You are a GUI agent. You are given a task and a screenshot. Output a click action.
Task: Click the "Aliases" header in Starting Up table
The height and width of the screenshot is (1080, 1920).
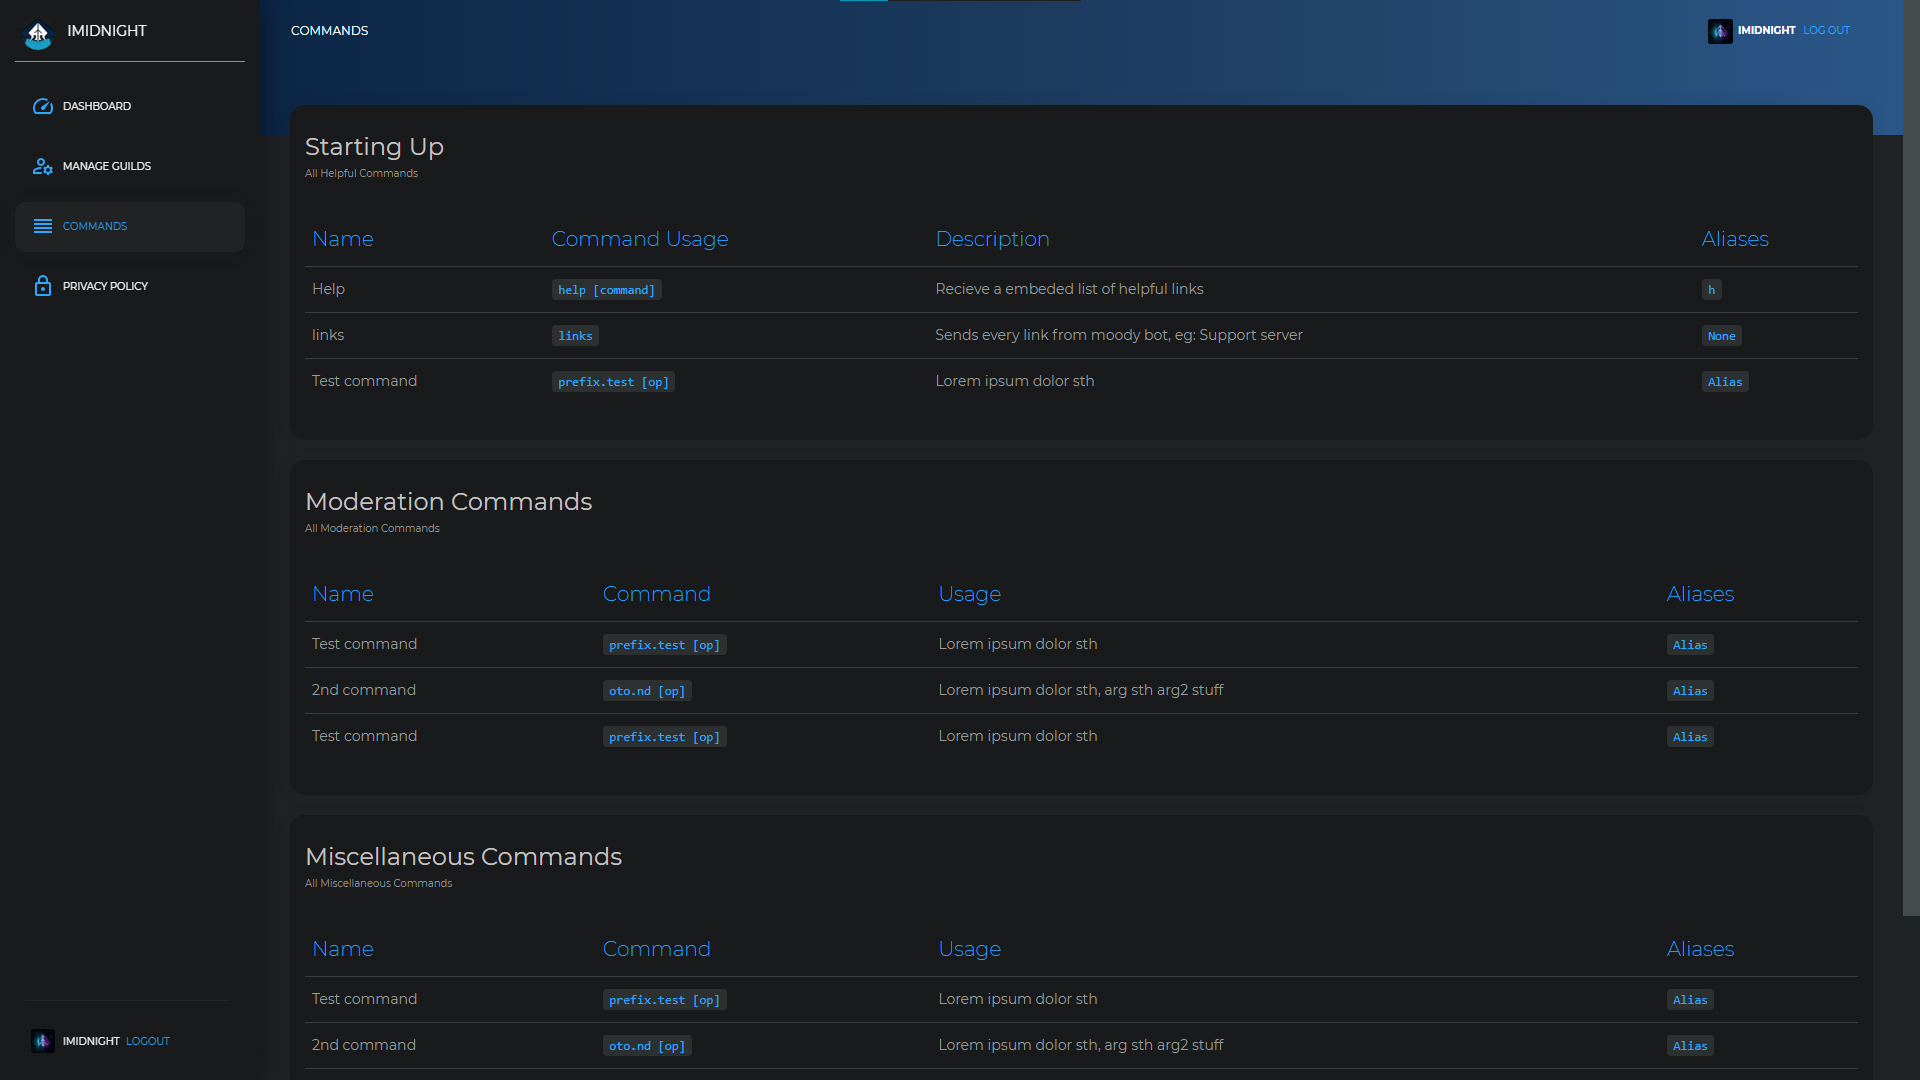pos(1735,239)
